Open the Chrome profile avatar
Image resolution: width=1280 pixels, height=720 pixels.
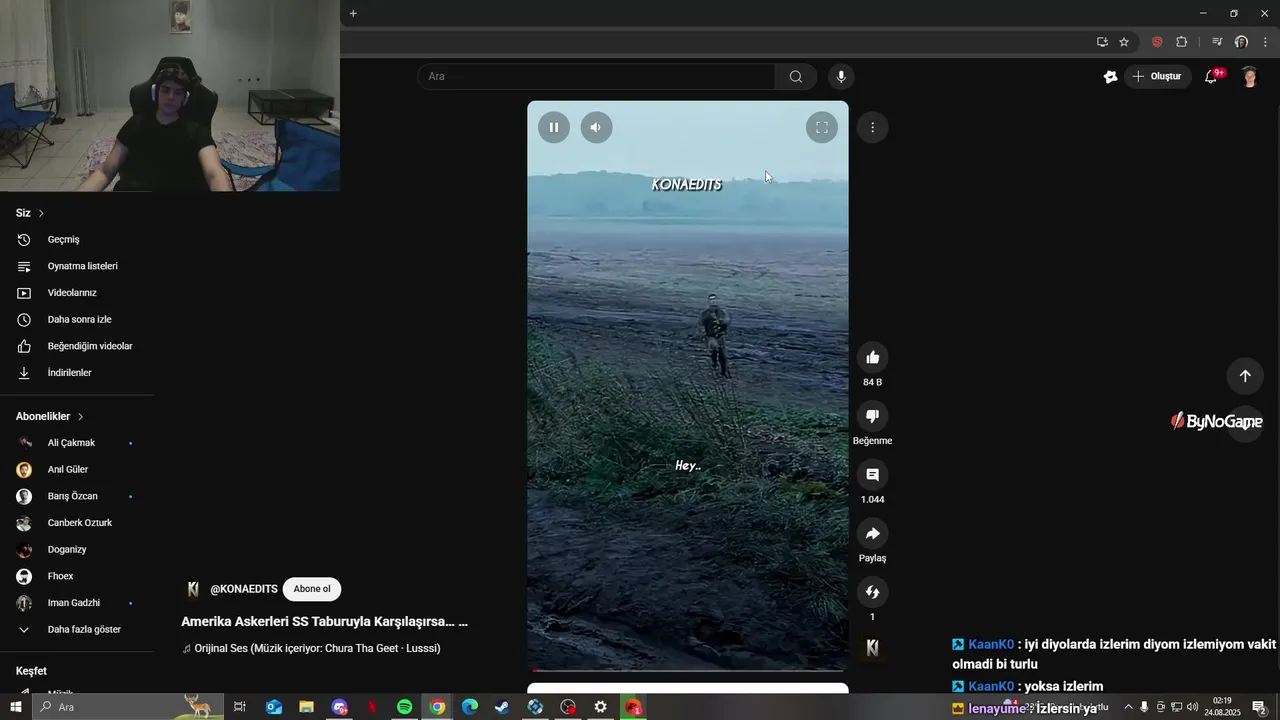[1241, 42]
